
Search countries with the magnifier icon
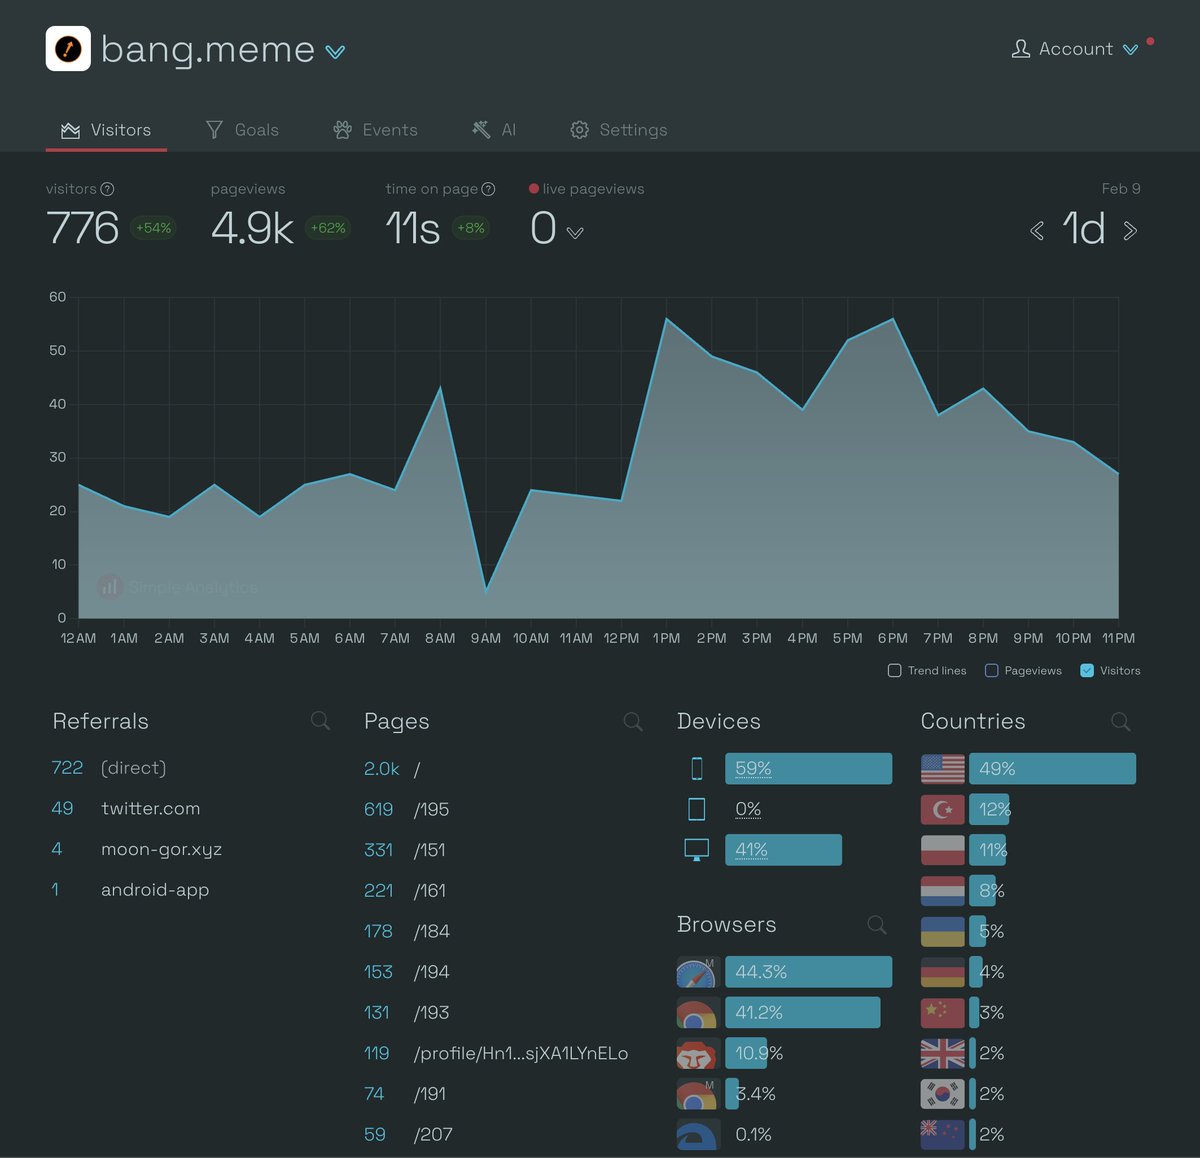click(x=1121, y=721)
